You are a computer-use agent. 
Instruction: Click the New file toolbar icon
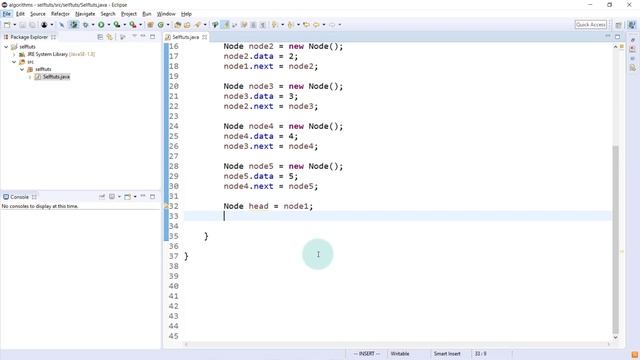(7, 25)
